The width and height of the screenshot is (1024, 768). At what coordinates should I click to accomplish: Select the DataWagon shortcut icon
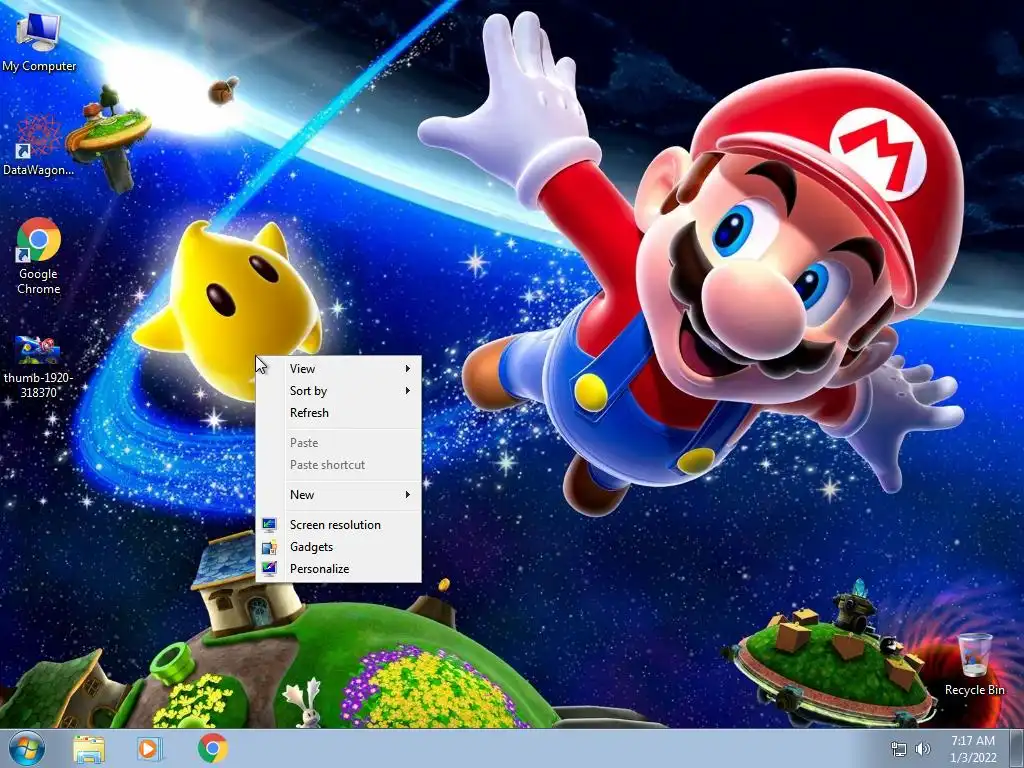pos(38,145)
